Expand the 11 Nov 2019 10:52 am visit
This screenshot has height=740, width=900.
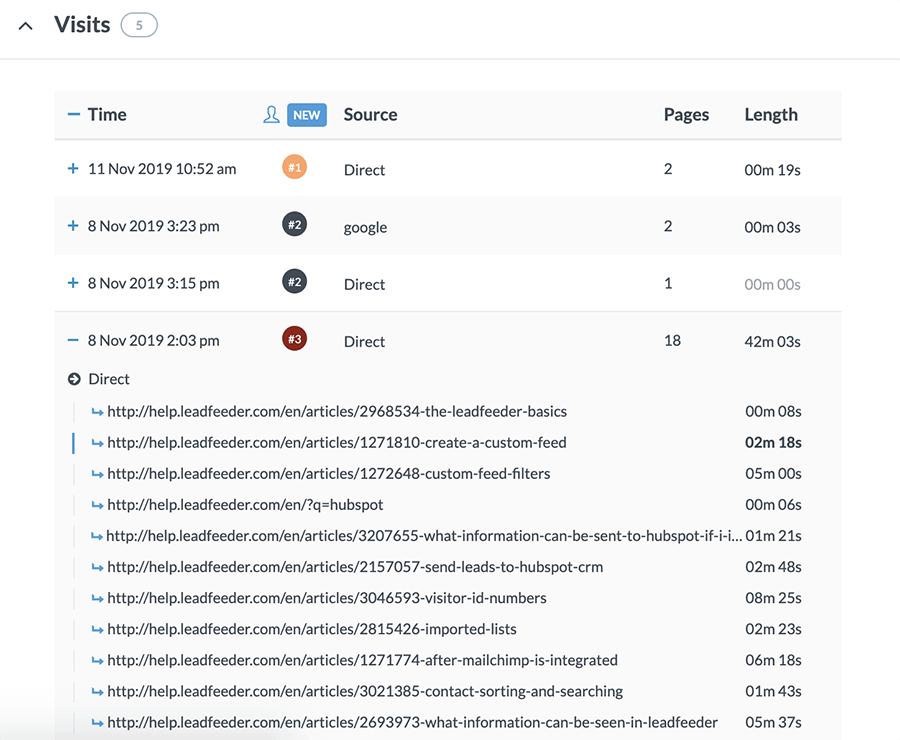pos(73,168)
